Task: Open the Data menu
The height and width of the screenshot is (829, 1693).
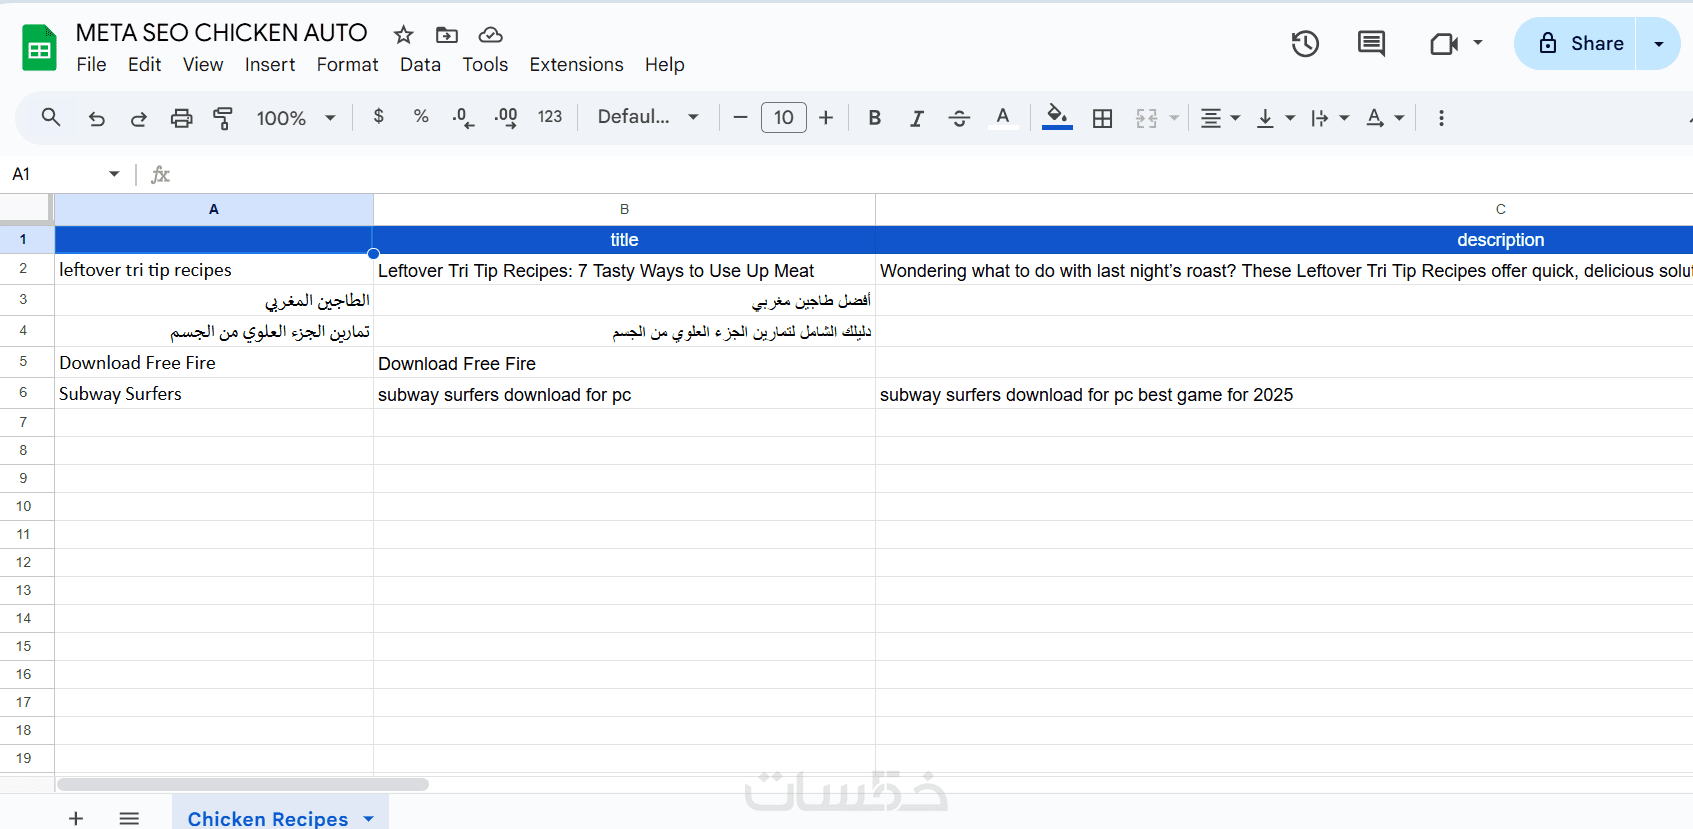Action: [x=420, y=65]
